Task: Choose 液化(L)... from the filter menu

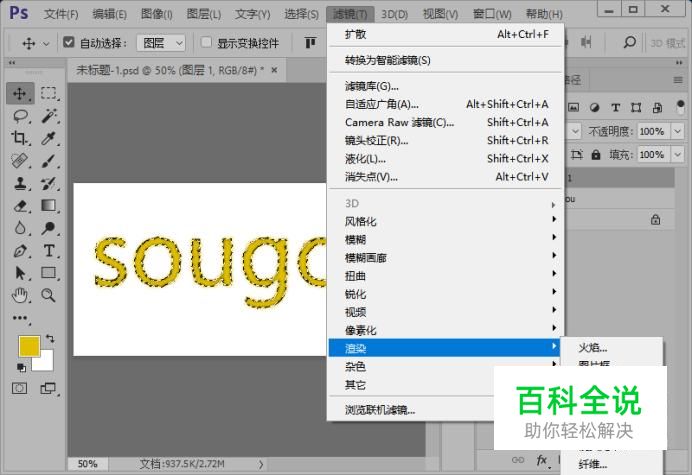Action: coord(446,158)
